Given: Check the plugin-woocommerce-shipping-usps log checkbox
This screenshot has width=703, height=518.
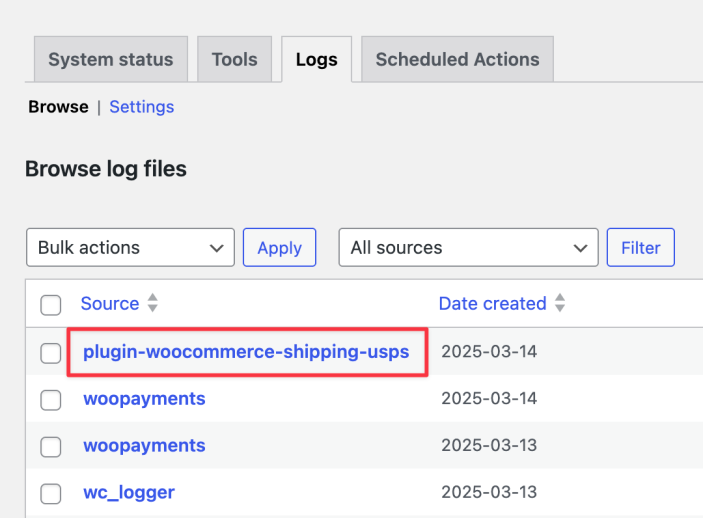Looking at the screenshot, I should pos(51,353).
